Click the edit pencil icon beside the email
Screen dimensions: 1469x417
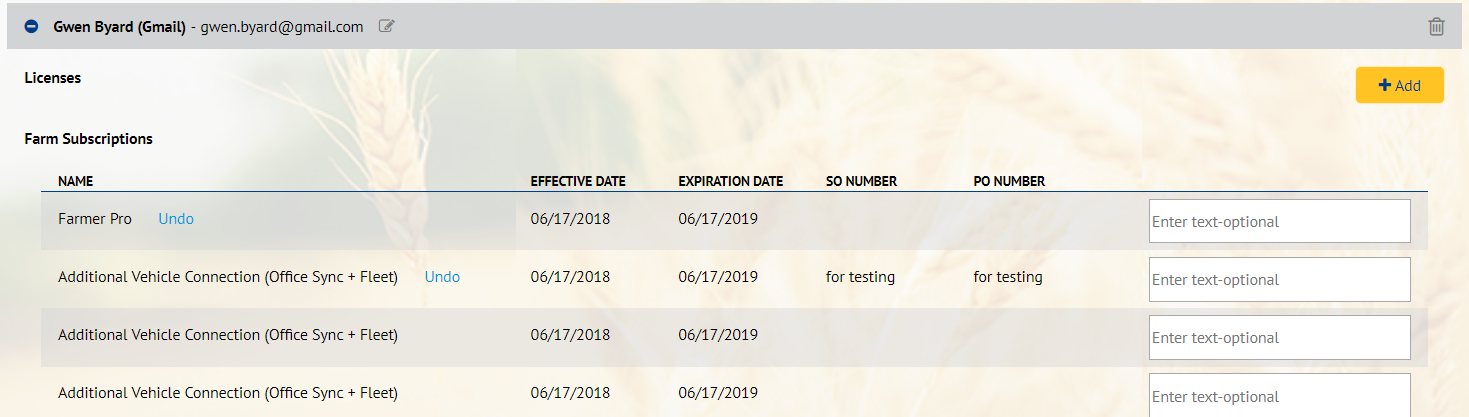click(x=386, y=27)
